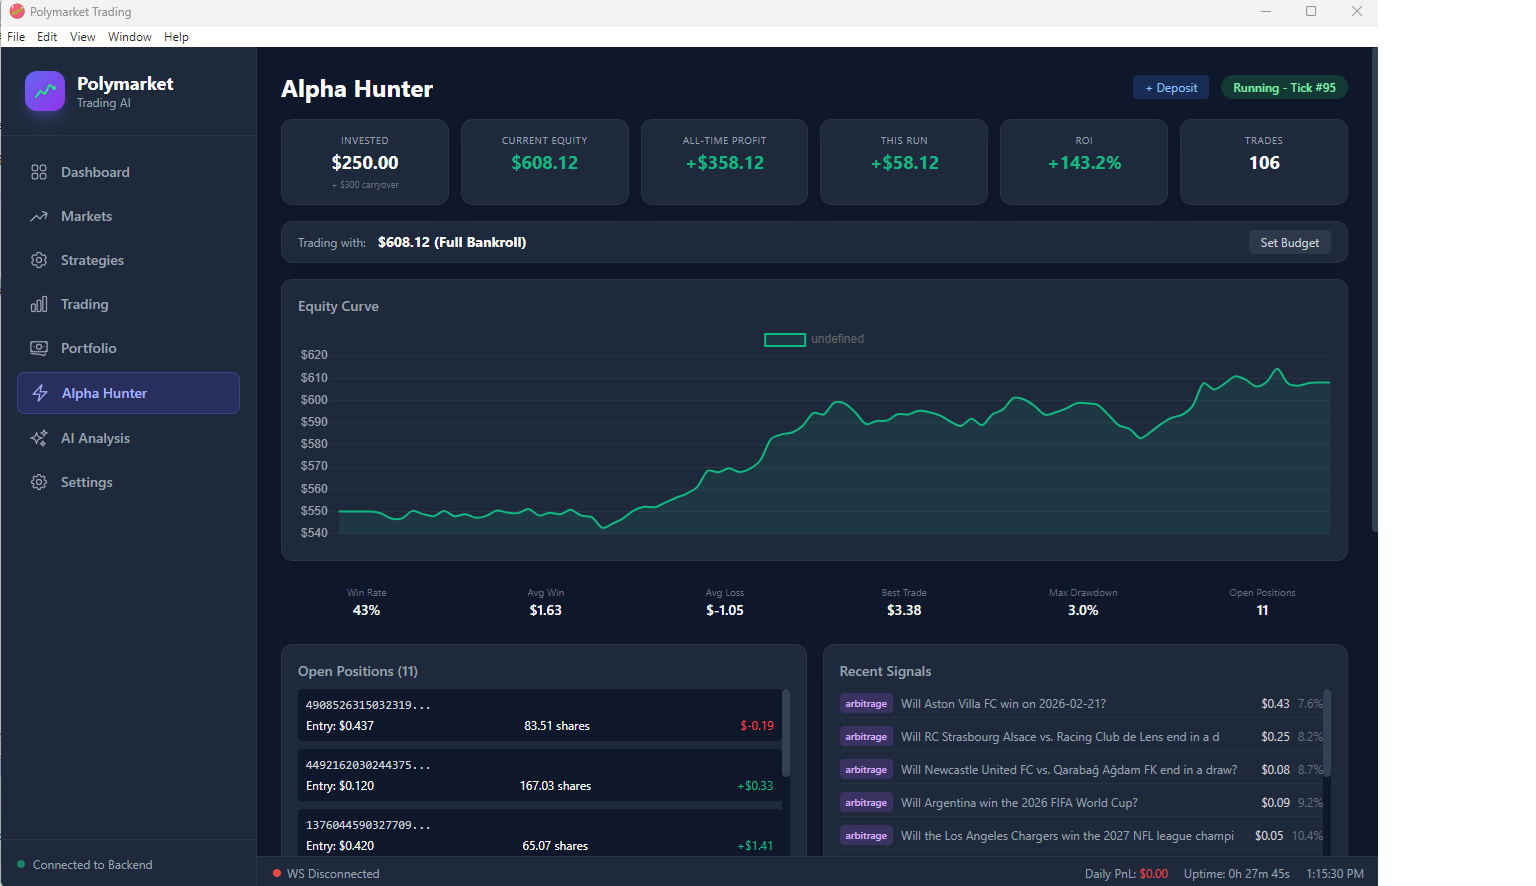Image resolution: width=1536 pixels, height=886 pixels.
Task: Select Markets in the sidebar
Action: pyautogui.click(x=89, y=216)
